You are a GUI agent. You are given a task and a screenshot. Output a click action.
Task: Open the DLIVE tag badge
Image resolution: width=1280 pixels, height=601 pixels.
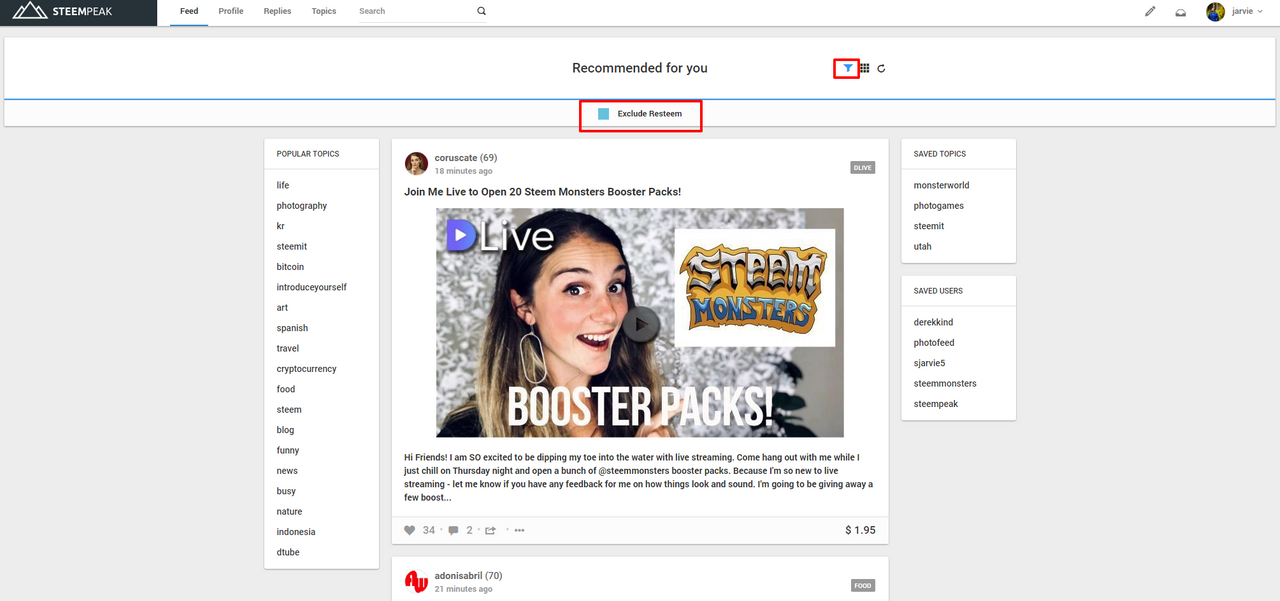pos(863,168)
